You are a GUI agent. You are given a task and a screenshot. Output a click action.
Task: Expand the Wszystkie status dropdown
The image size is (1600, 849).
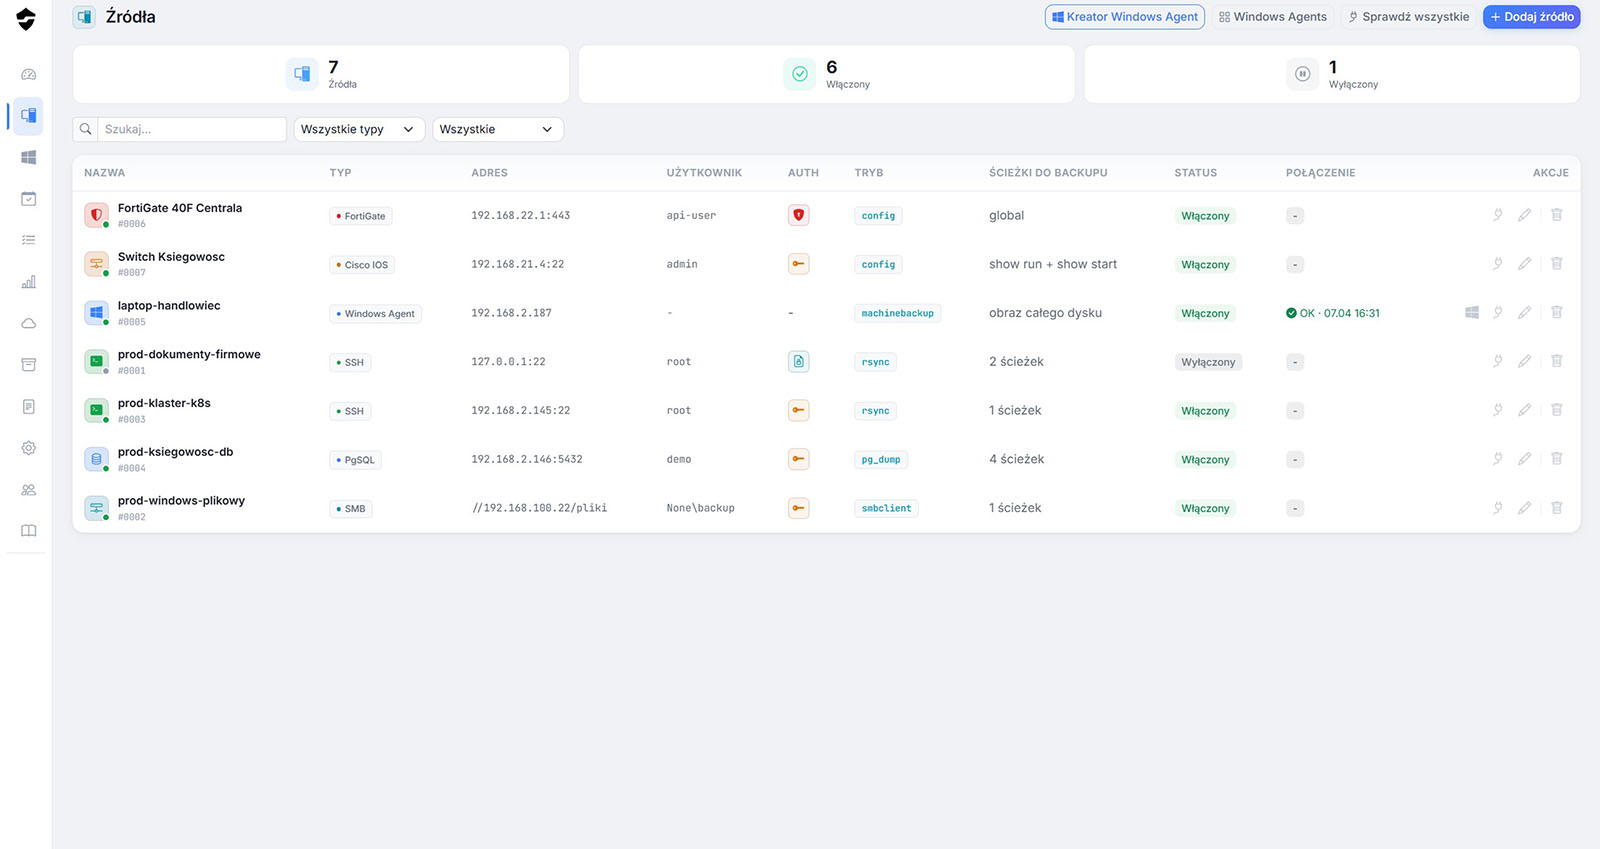[x=498, y=129]
